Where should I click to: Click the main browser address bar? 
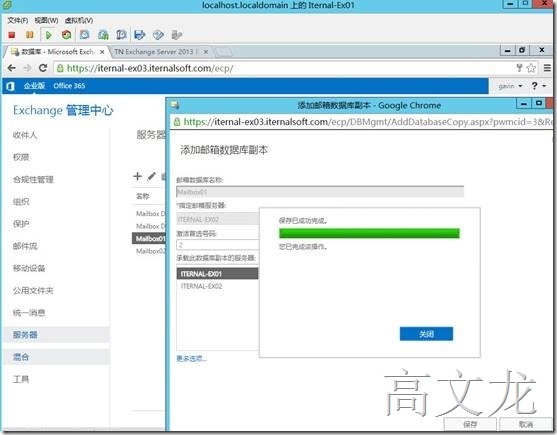coord(284,68)
